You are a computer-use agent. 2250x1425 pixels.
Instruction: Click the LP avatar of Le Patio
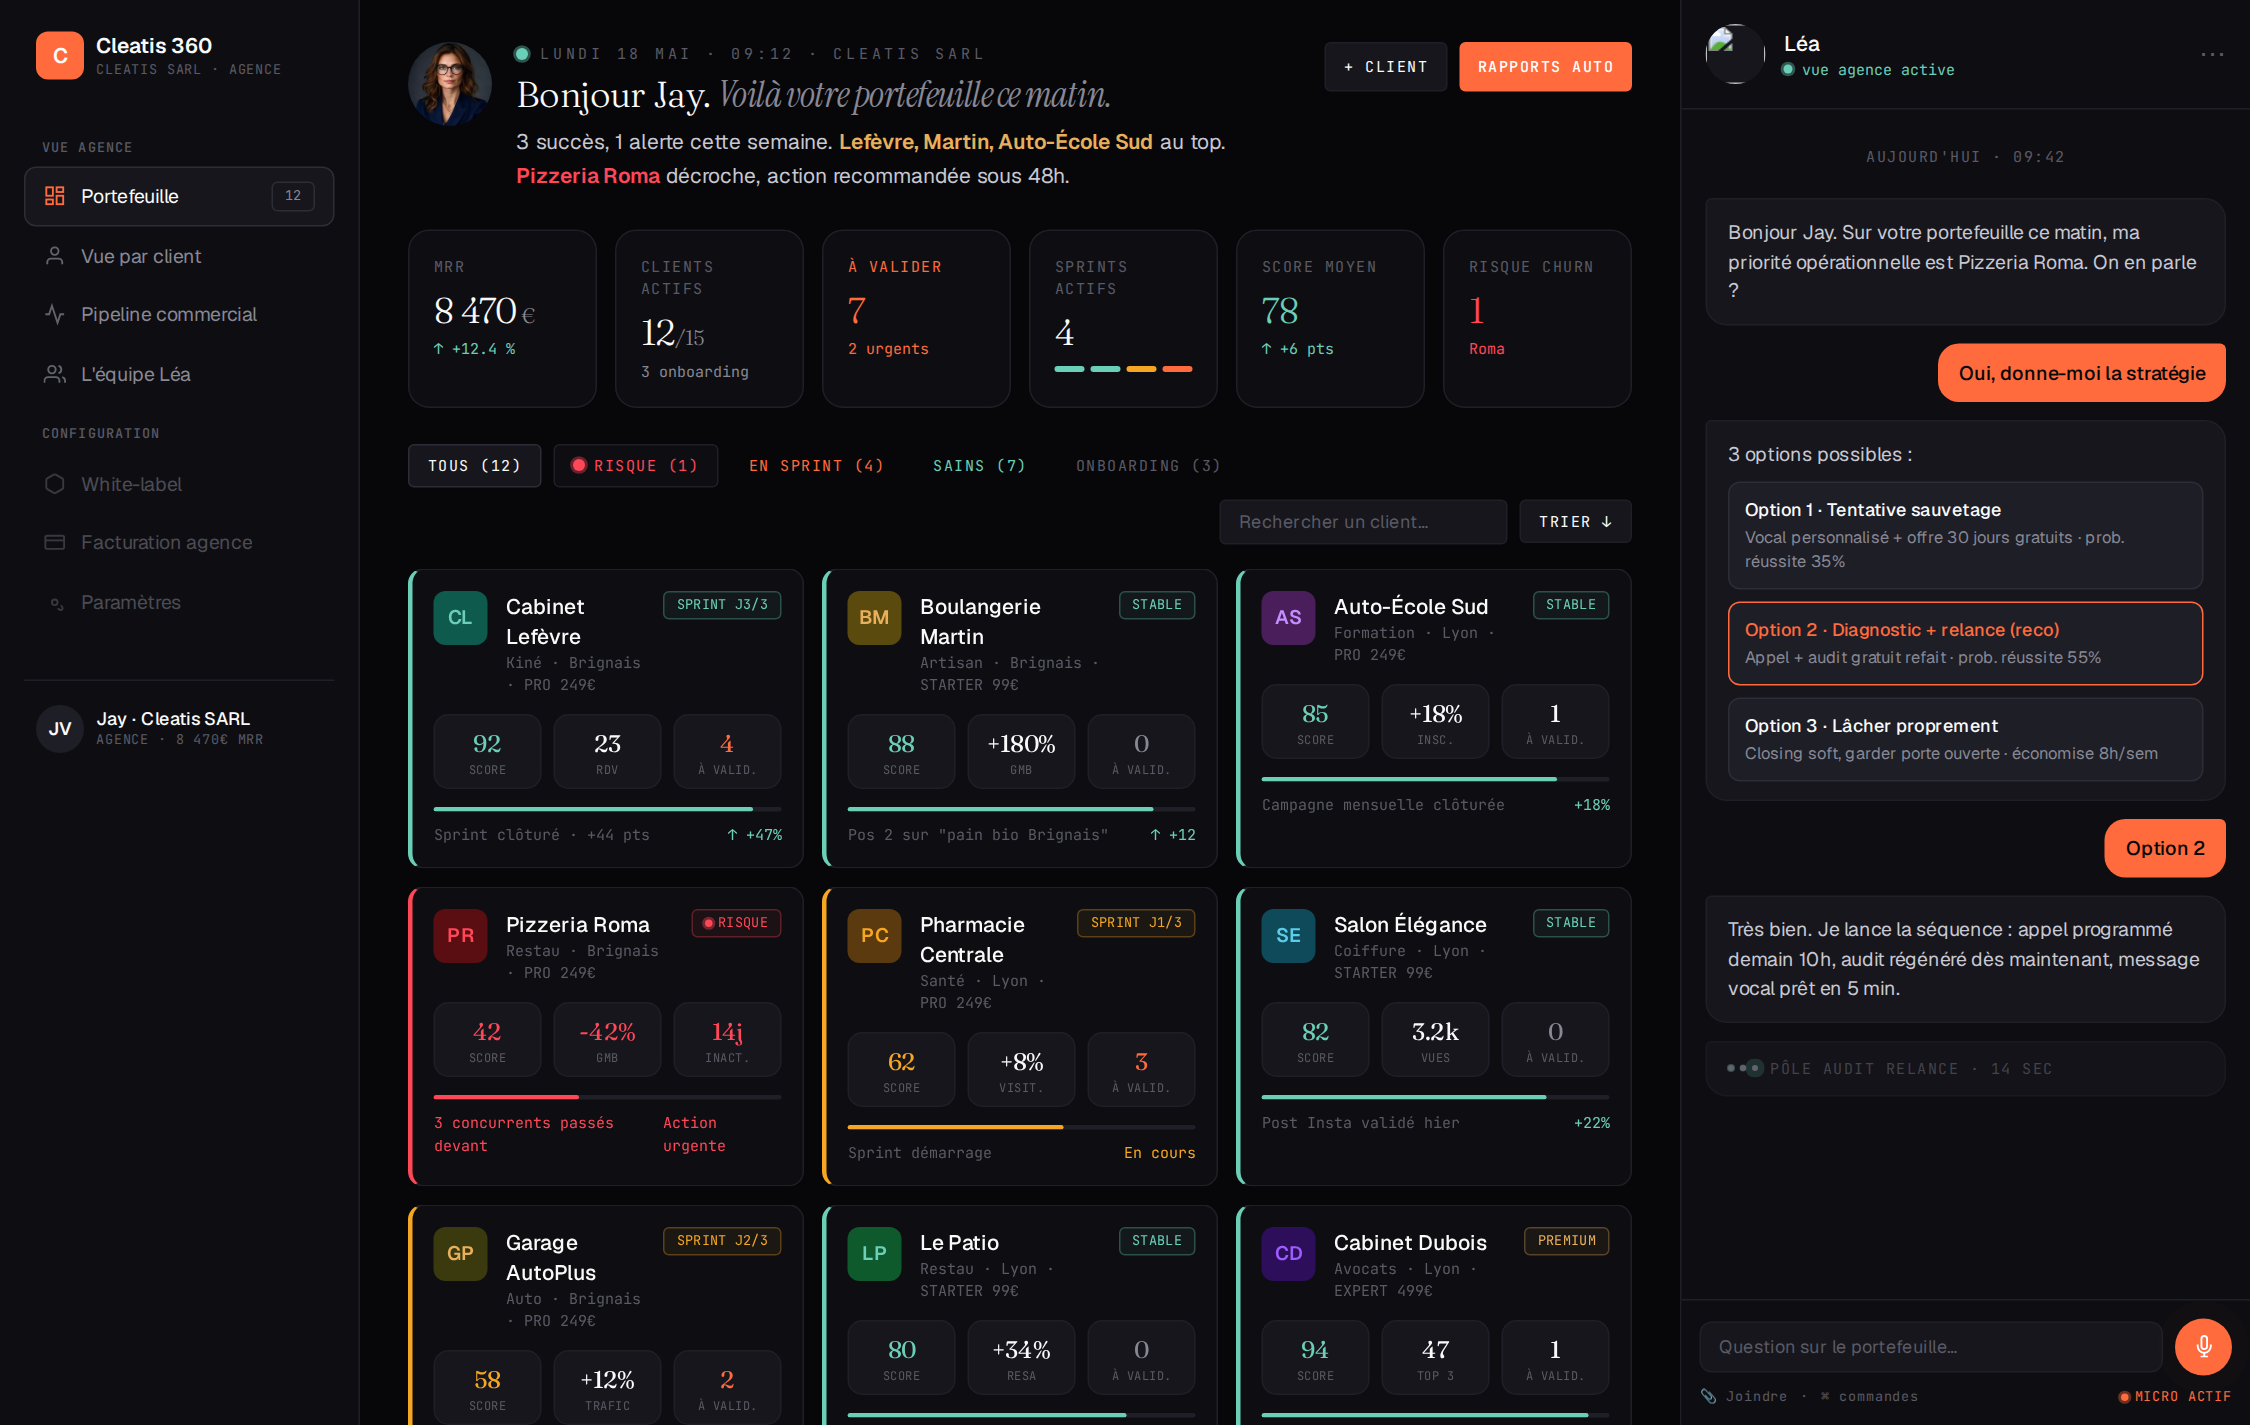coord(874,1253)
